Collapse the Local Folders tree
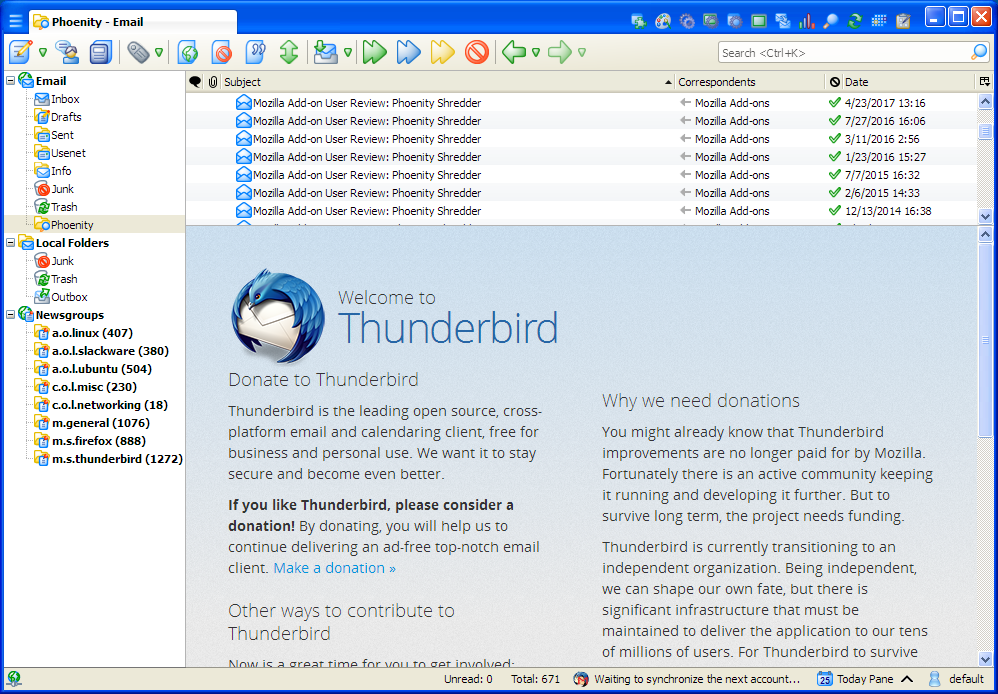 tap(10, 243)
